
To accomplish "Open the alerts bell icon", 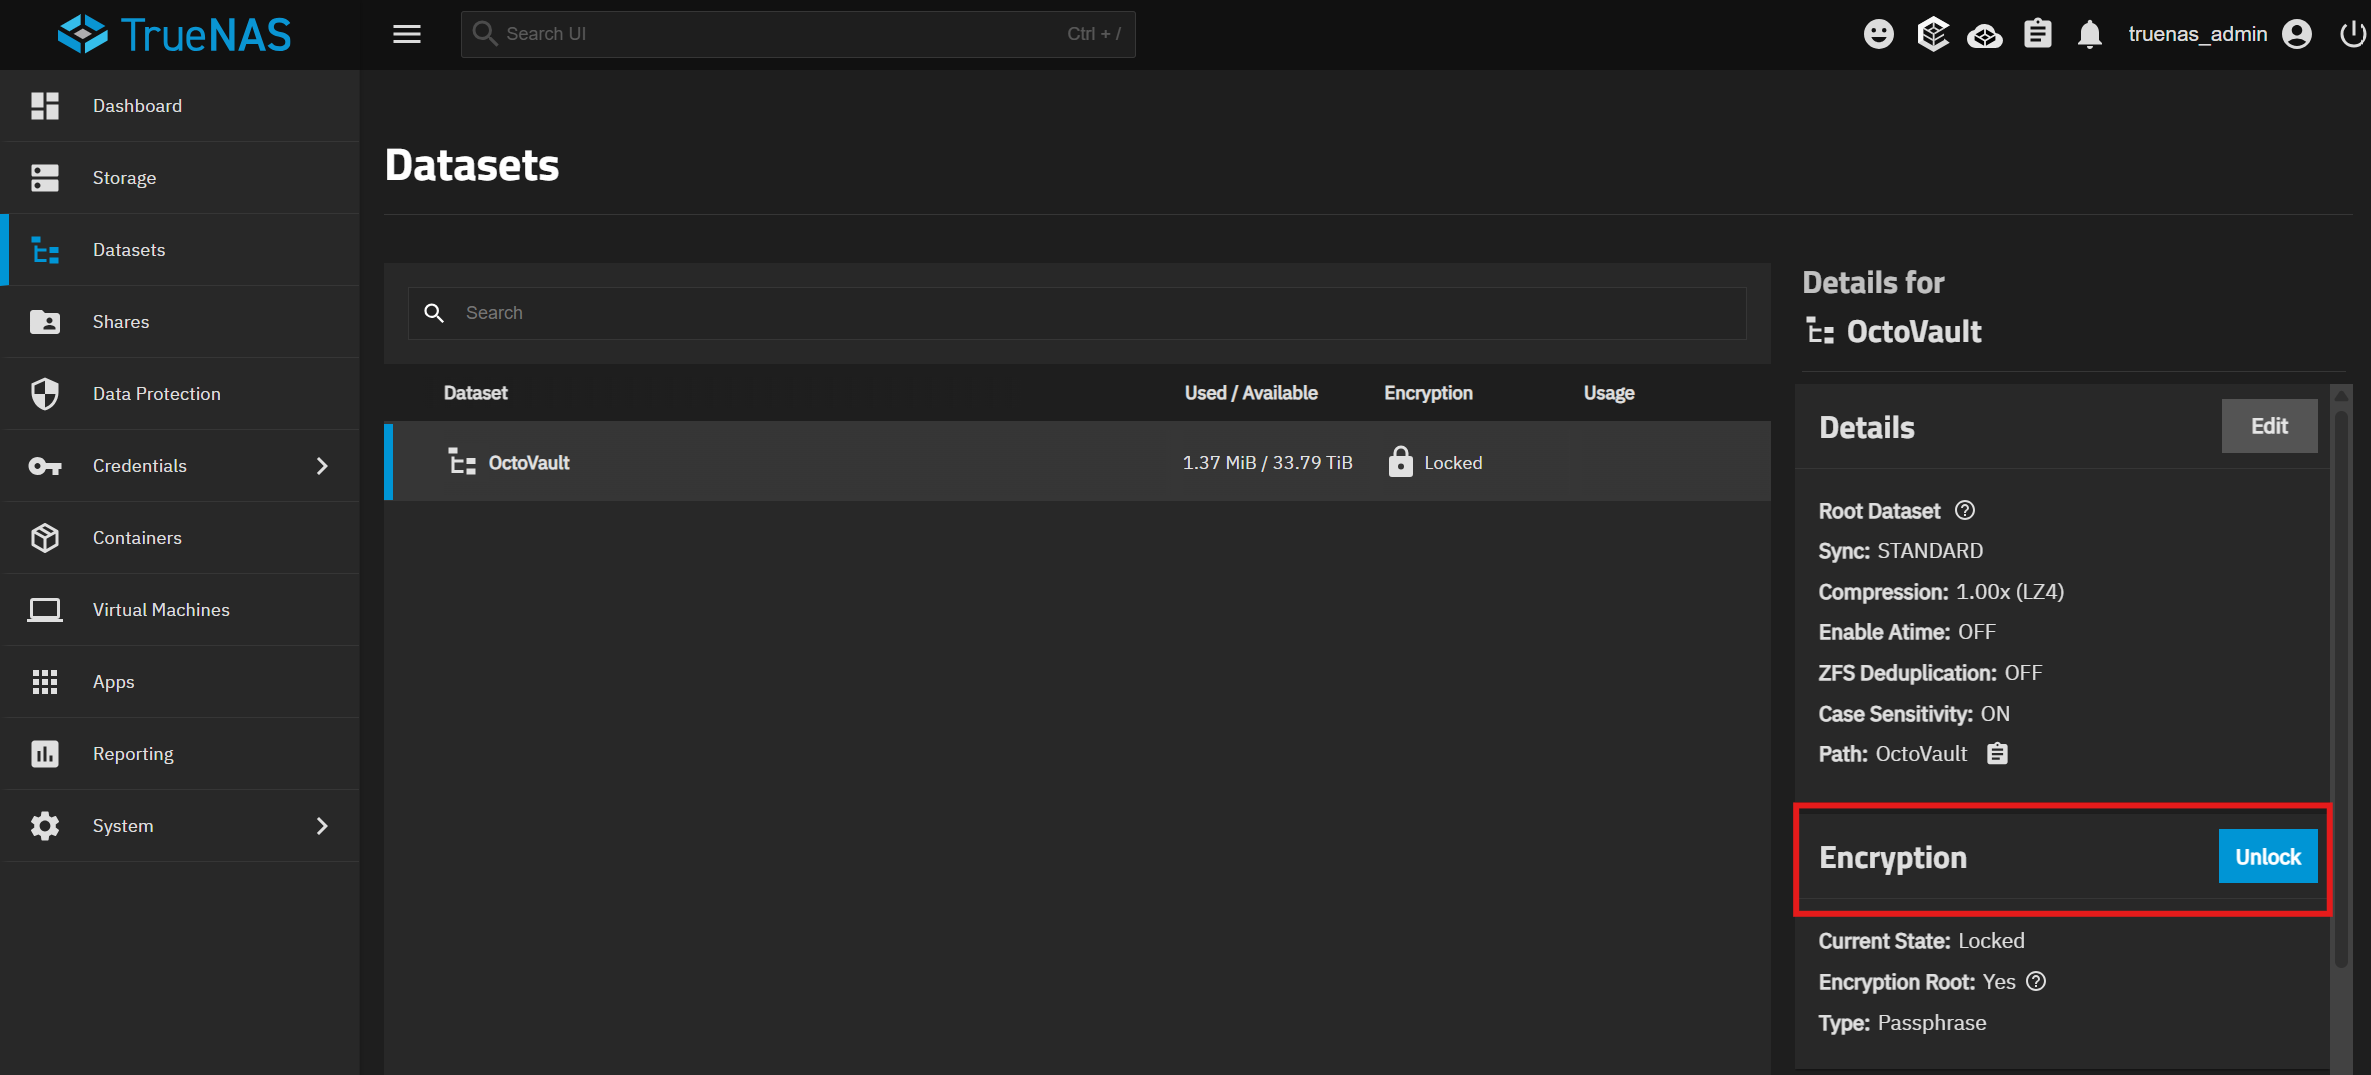I will tap(2089, 35).
